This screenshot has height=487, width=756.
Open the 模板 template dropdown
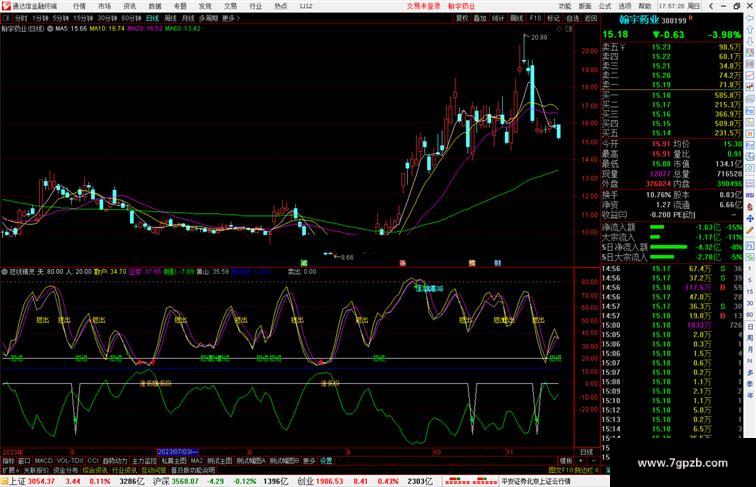[x=565, y=461]
